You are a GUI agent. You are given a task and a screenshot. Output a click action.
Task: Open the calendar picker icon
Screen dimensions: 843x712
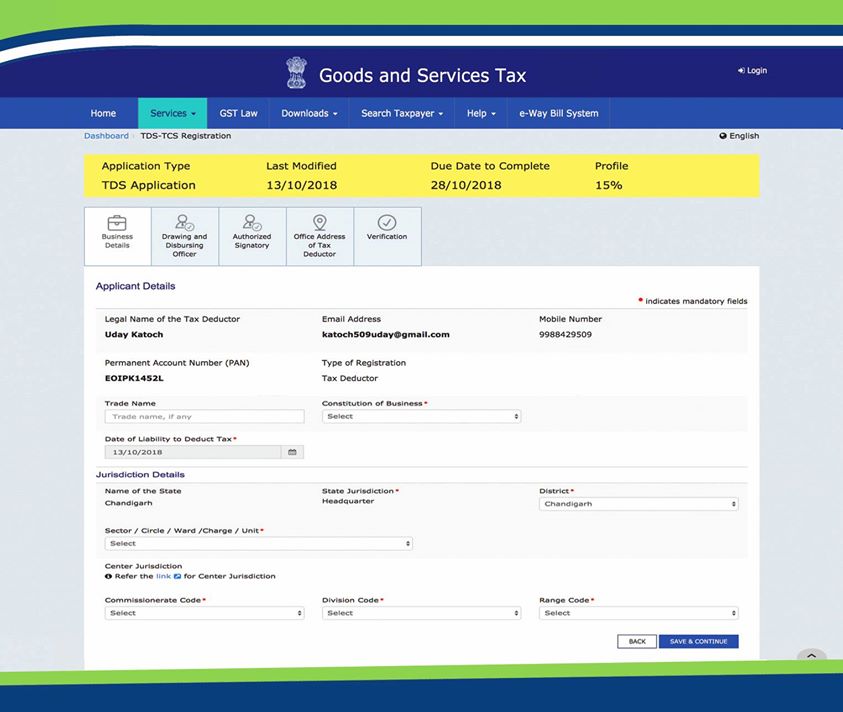[x=292, y=452]
